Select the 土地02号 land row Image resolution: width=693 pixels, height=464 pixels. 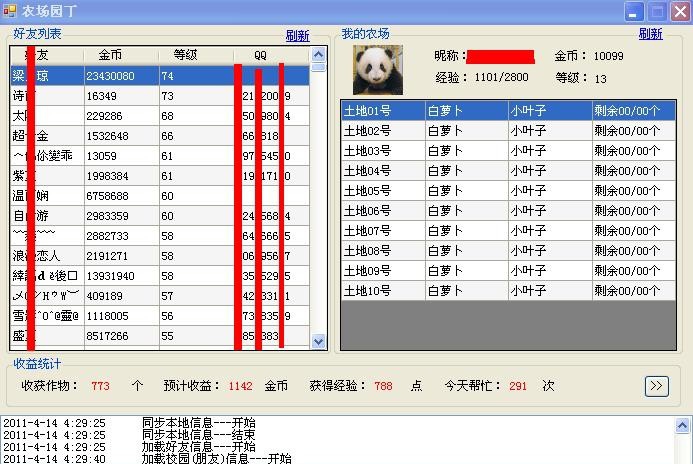pyautogui.click(x=508, y=130)
